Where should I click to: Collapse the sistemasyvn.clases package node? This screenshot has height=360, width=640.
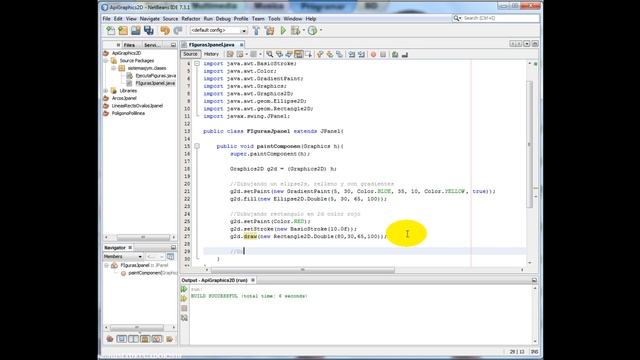[x=114, y=68]
